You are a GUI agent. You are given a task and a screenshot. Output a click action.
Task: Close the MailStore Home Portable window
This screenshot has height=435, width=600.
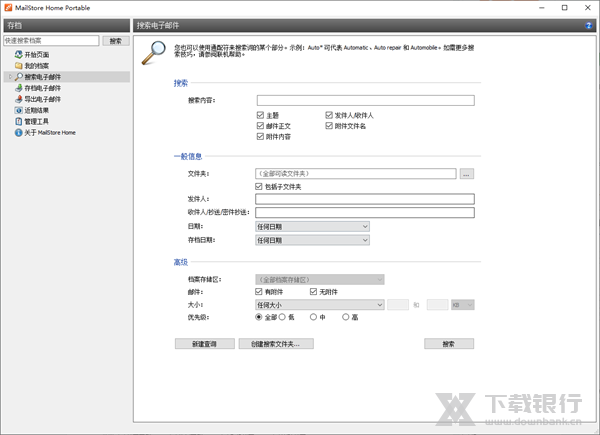coord(588,8)
